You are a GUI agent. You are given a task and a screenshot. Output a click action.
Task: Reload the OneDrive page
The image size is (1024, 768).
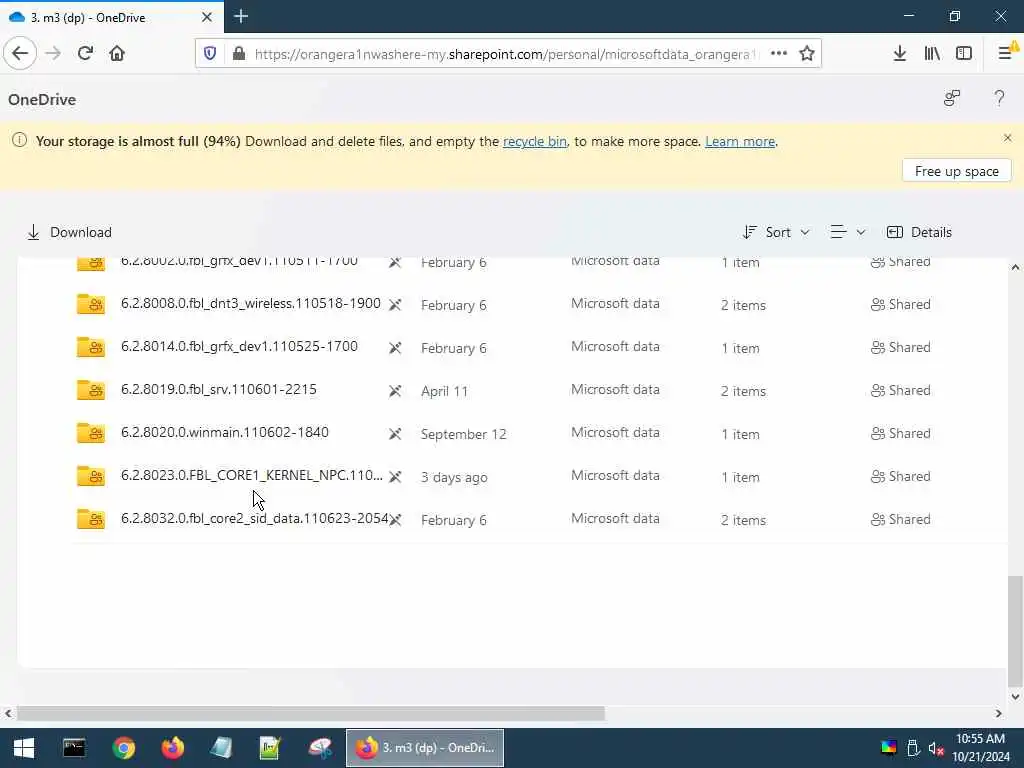tap(85, 54)
